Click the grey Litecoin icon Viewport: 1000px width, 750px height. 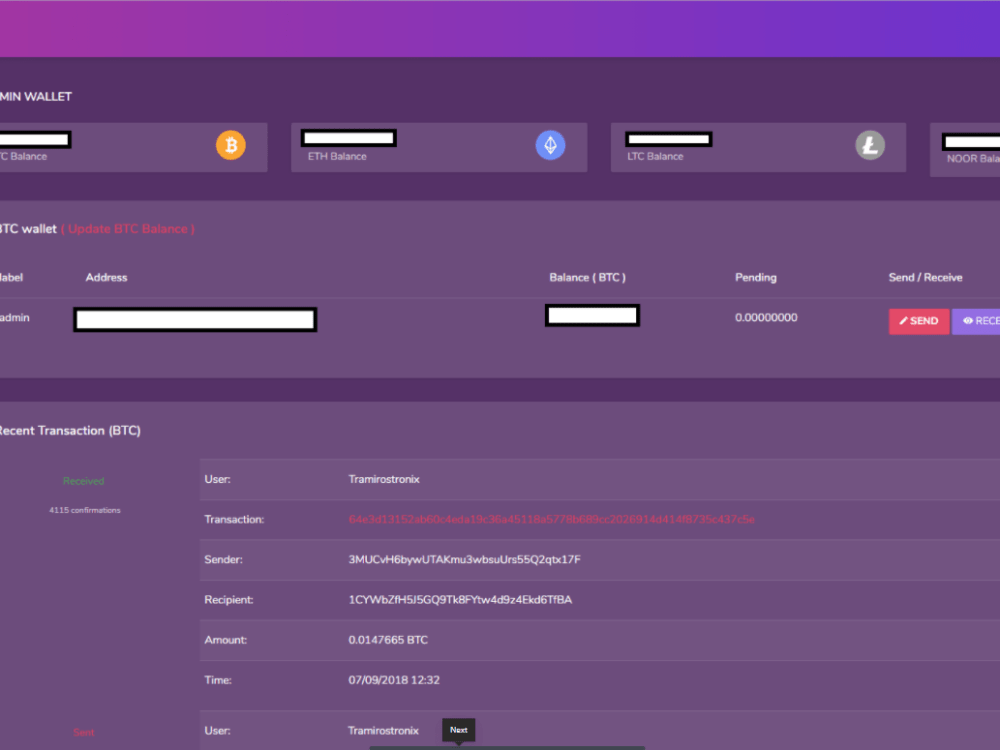pyautogui.click(x=870, y=145)
